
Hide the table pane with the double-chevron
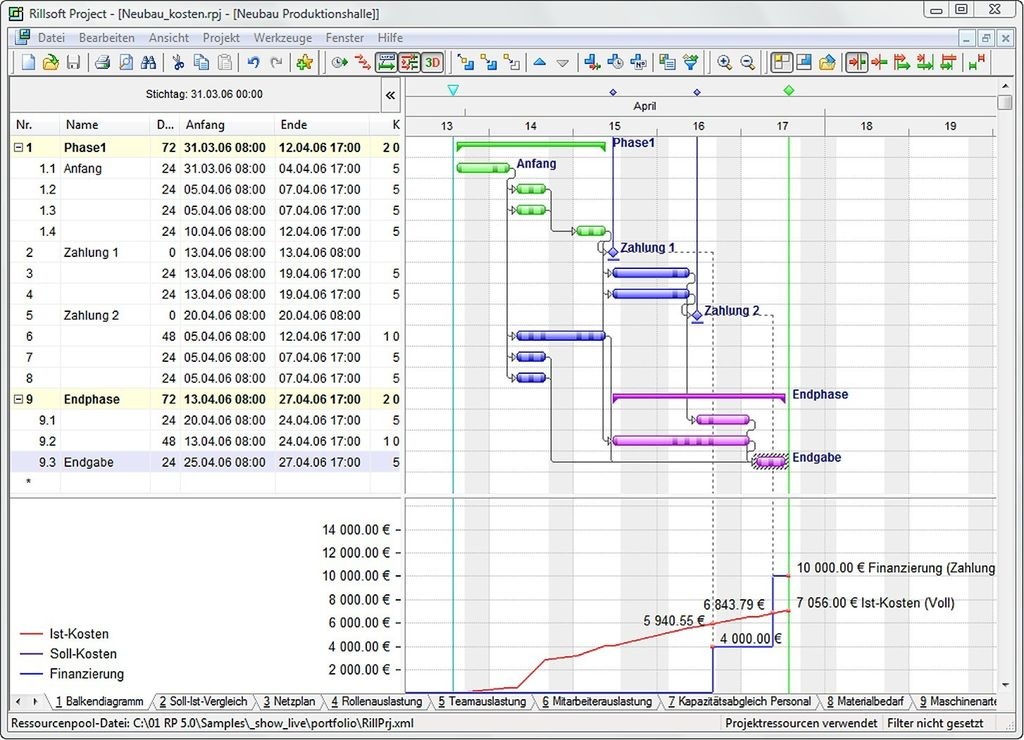390,97
